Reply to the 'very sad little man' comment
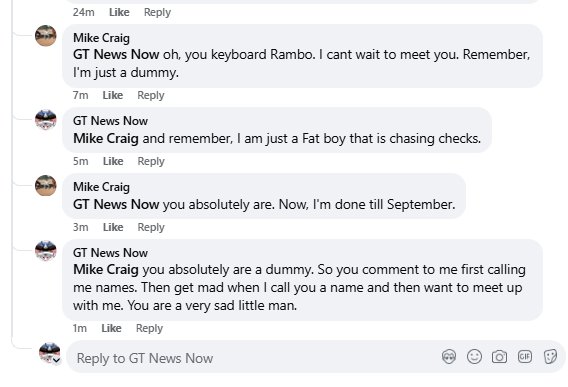 (149, 328)
